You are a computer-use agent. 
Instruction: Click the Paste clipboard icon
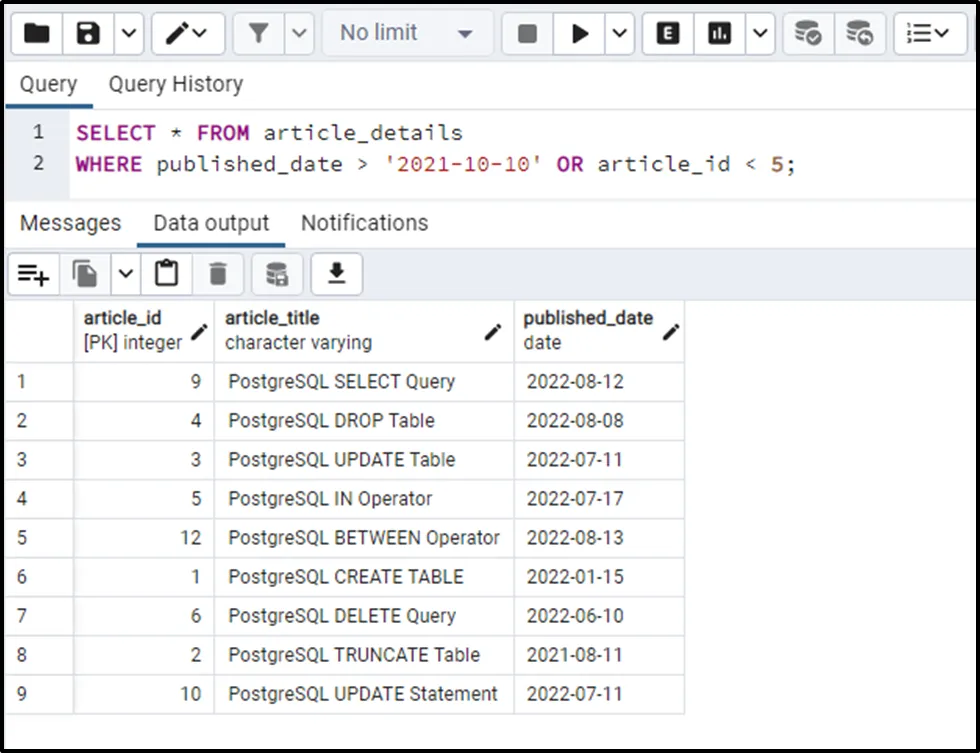[x=166, y=274]
